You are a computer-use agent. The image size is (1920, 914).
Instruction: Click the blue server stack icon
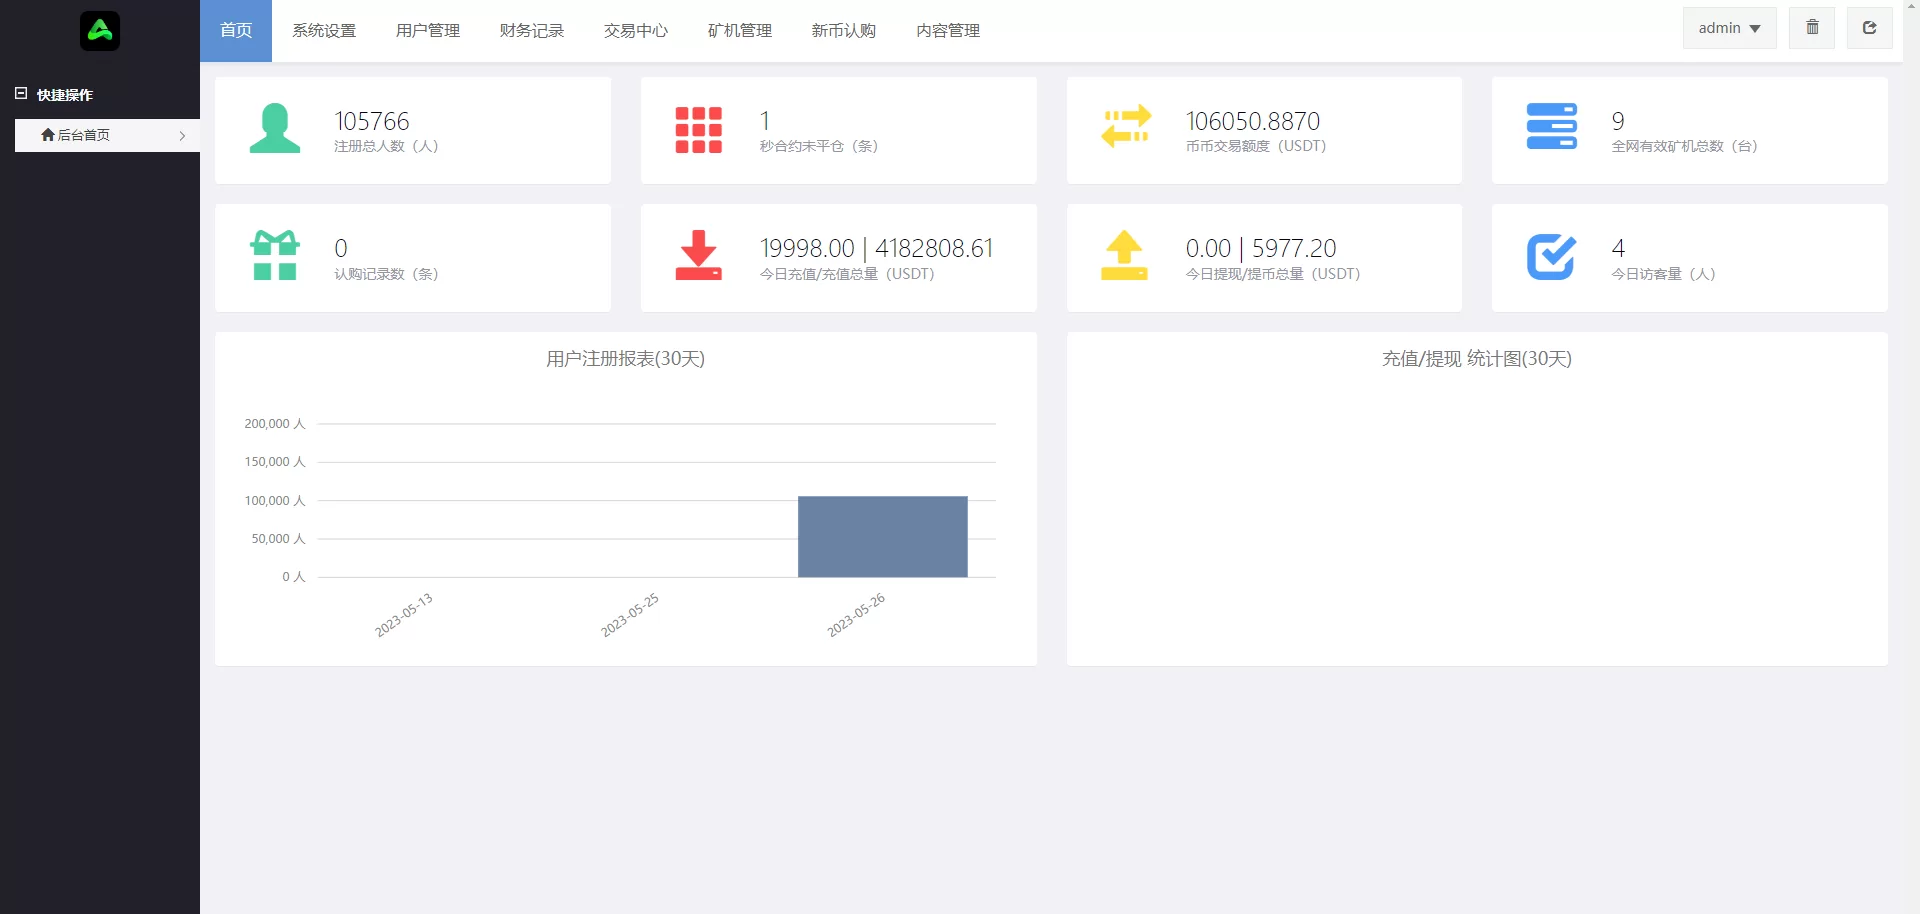pos(1551,127)
